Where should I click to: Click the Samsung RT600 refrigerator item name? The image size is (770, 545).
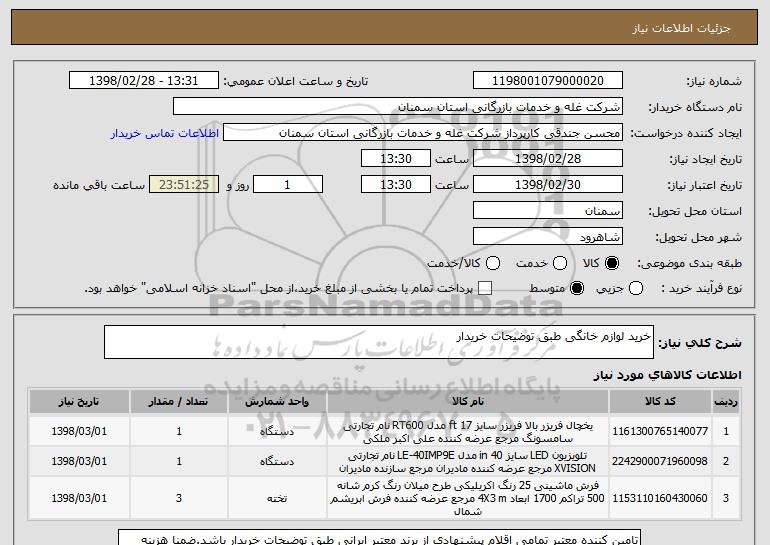coord(468,432)
